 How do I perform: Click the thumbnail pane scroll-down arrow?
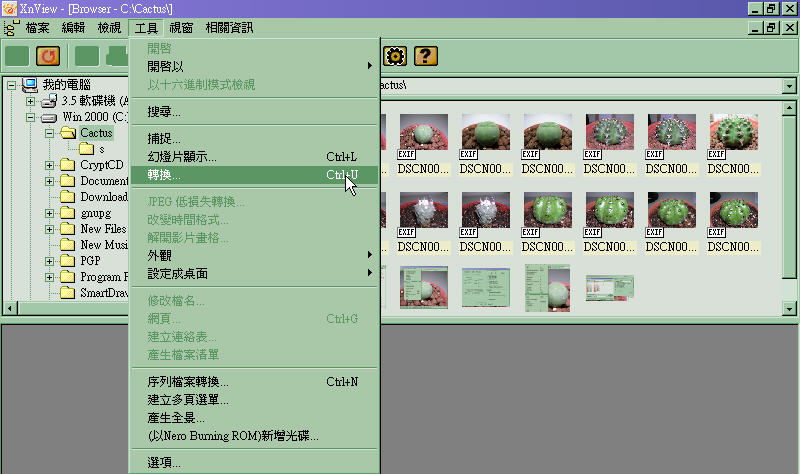pos(789,308)
